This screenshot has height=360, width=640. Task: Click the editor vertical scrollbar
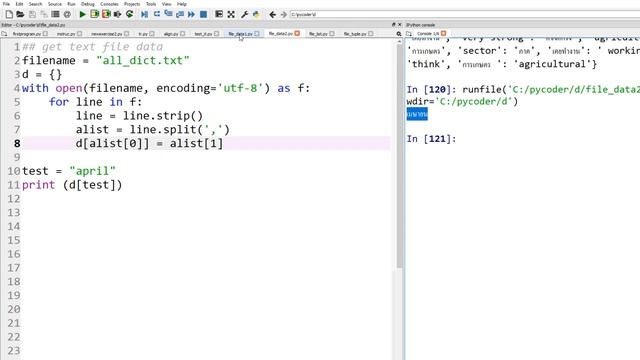399,157
